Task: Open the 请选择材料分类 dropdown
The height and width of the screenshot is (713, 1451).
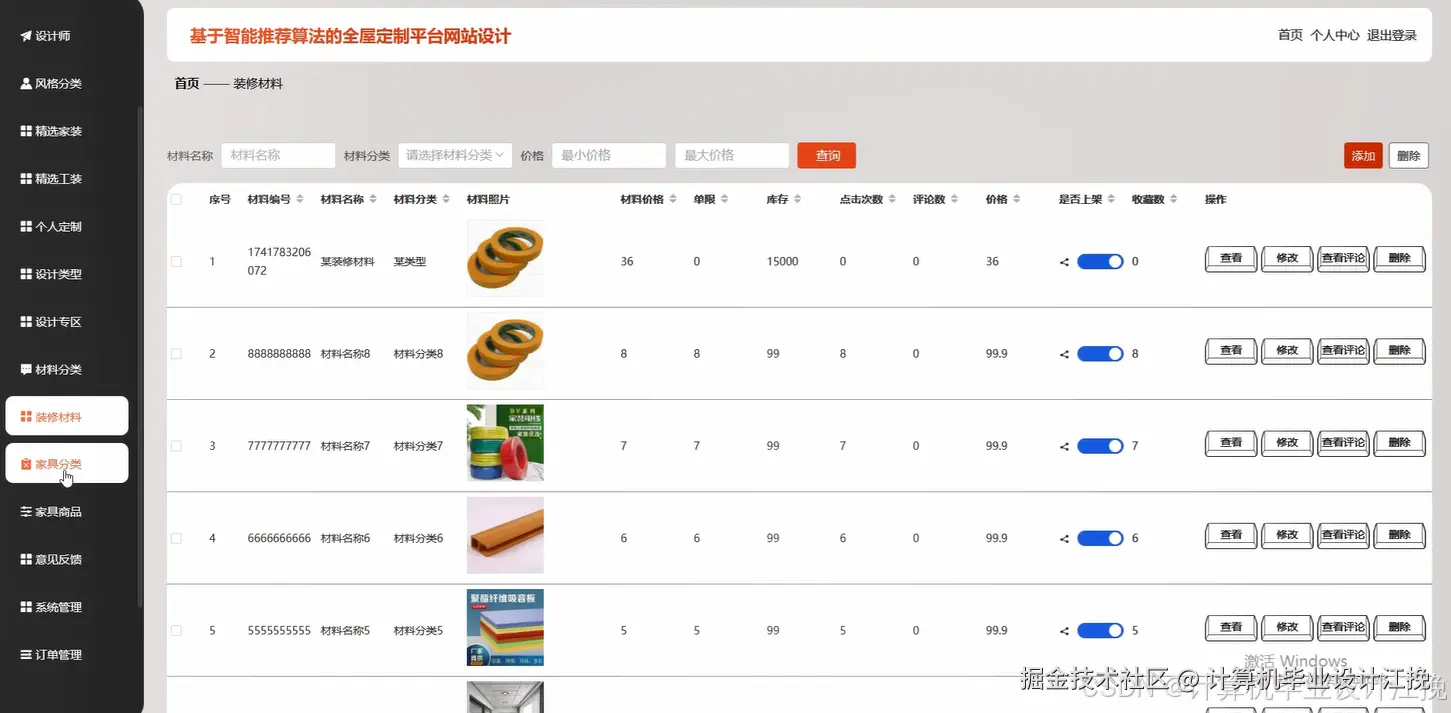Action: pyautogui.click(x=455, y=155)
